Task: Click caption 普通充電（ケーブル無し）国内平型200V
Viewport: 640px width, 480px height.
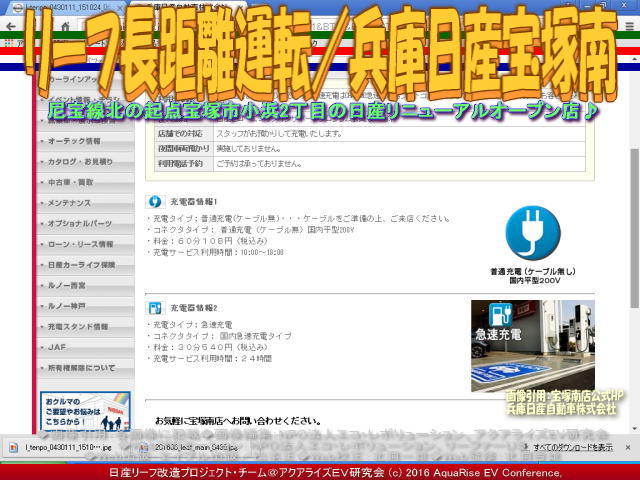Action: (533, 276)
